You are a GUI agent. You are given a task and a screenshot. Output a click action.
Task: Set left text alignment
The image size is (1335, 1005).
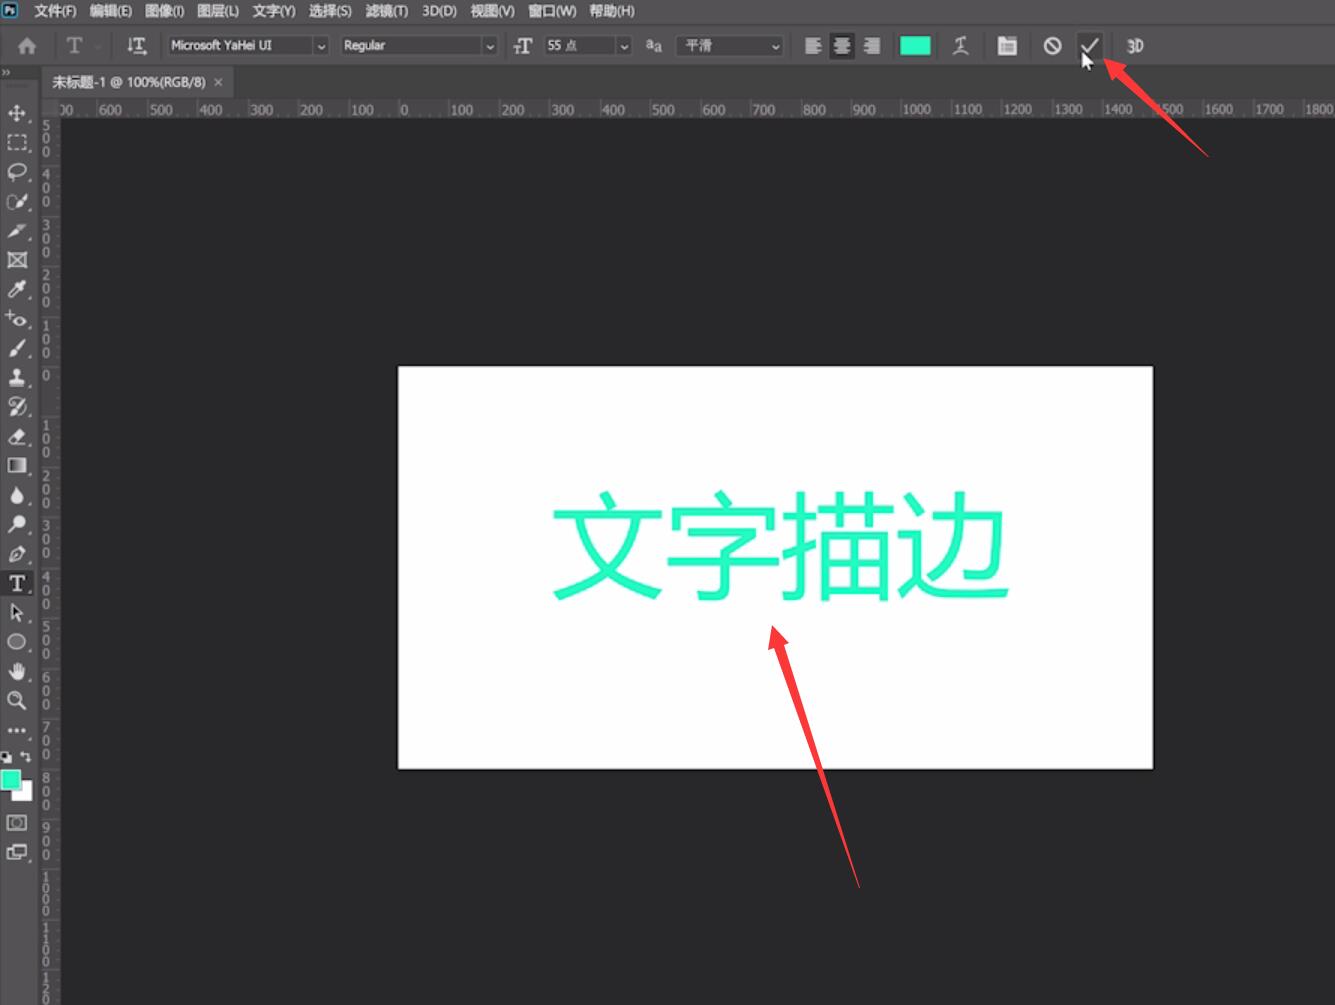point(813,46)
